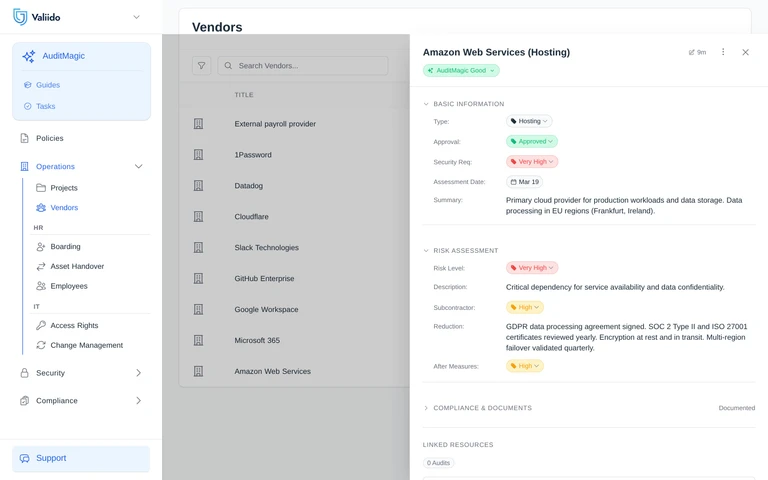768x480 pixels.
Task: Click the building icon beside Amazon Web Services
Action: click(198, 371)
